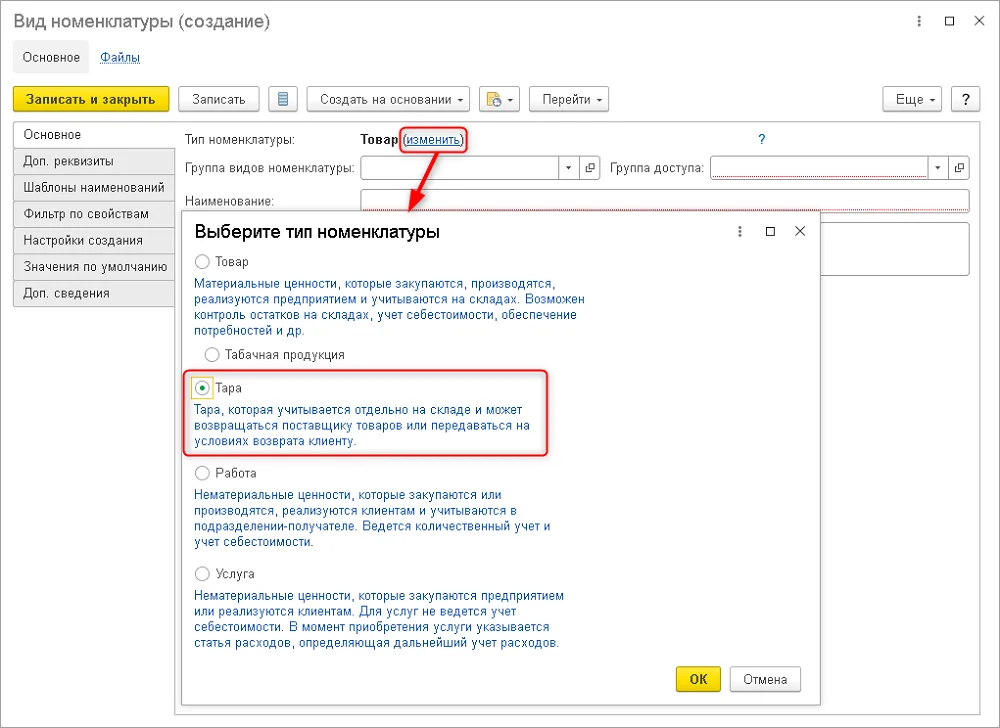Open the Создать на основании dropdown
Viewport: 1000px width, 728px height.
(388, 99)
